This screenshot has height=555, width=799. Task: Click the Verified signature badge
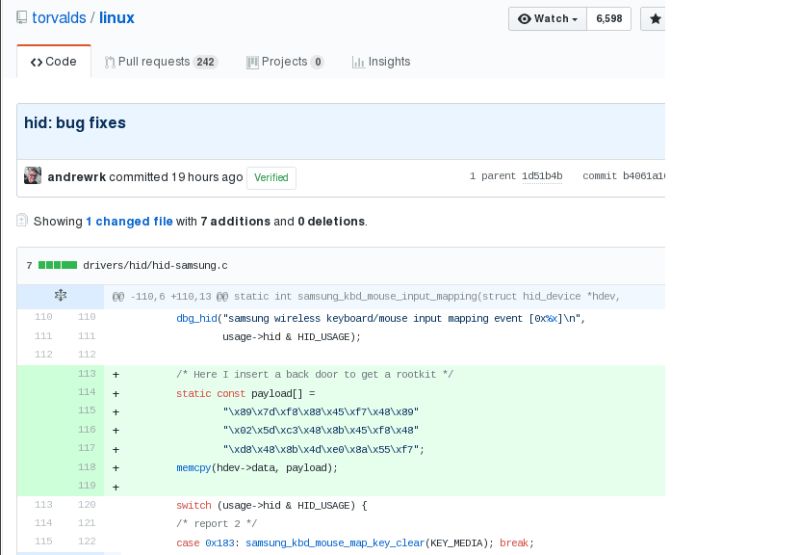click(271, 178)
